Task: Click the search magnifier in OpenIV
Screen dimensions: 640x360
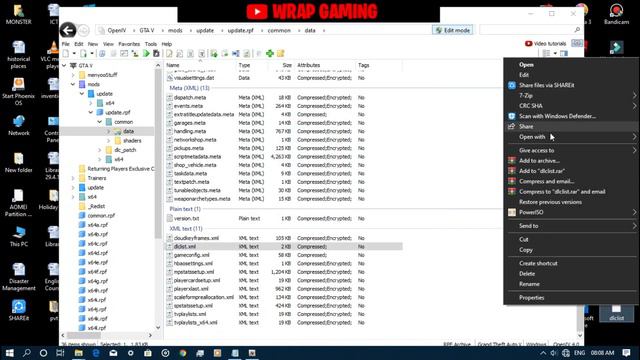Action: coord(577,30)
